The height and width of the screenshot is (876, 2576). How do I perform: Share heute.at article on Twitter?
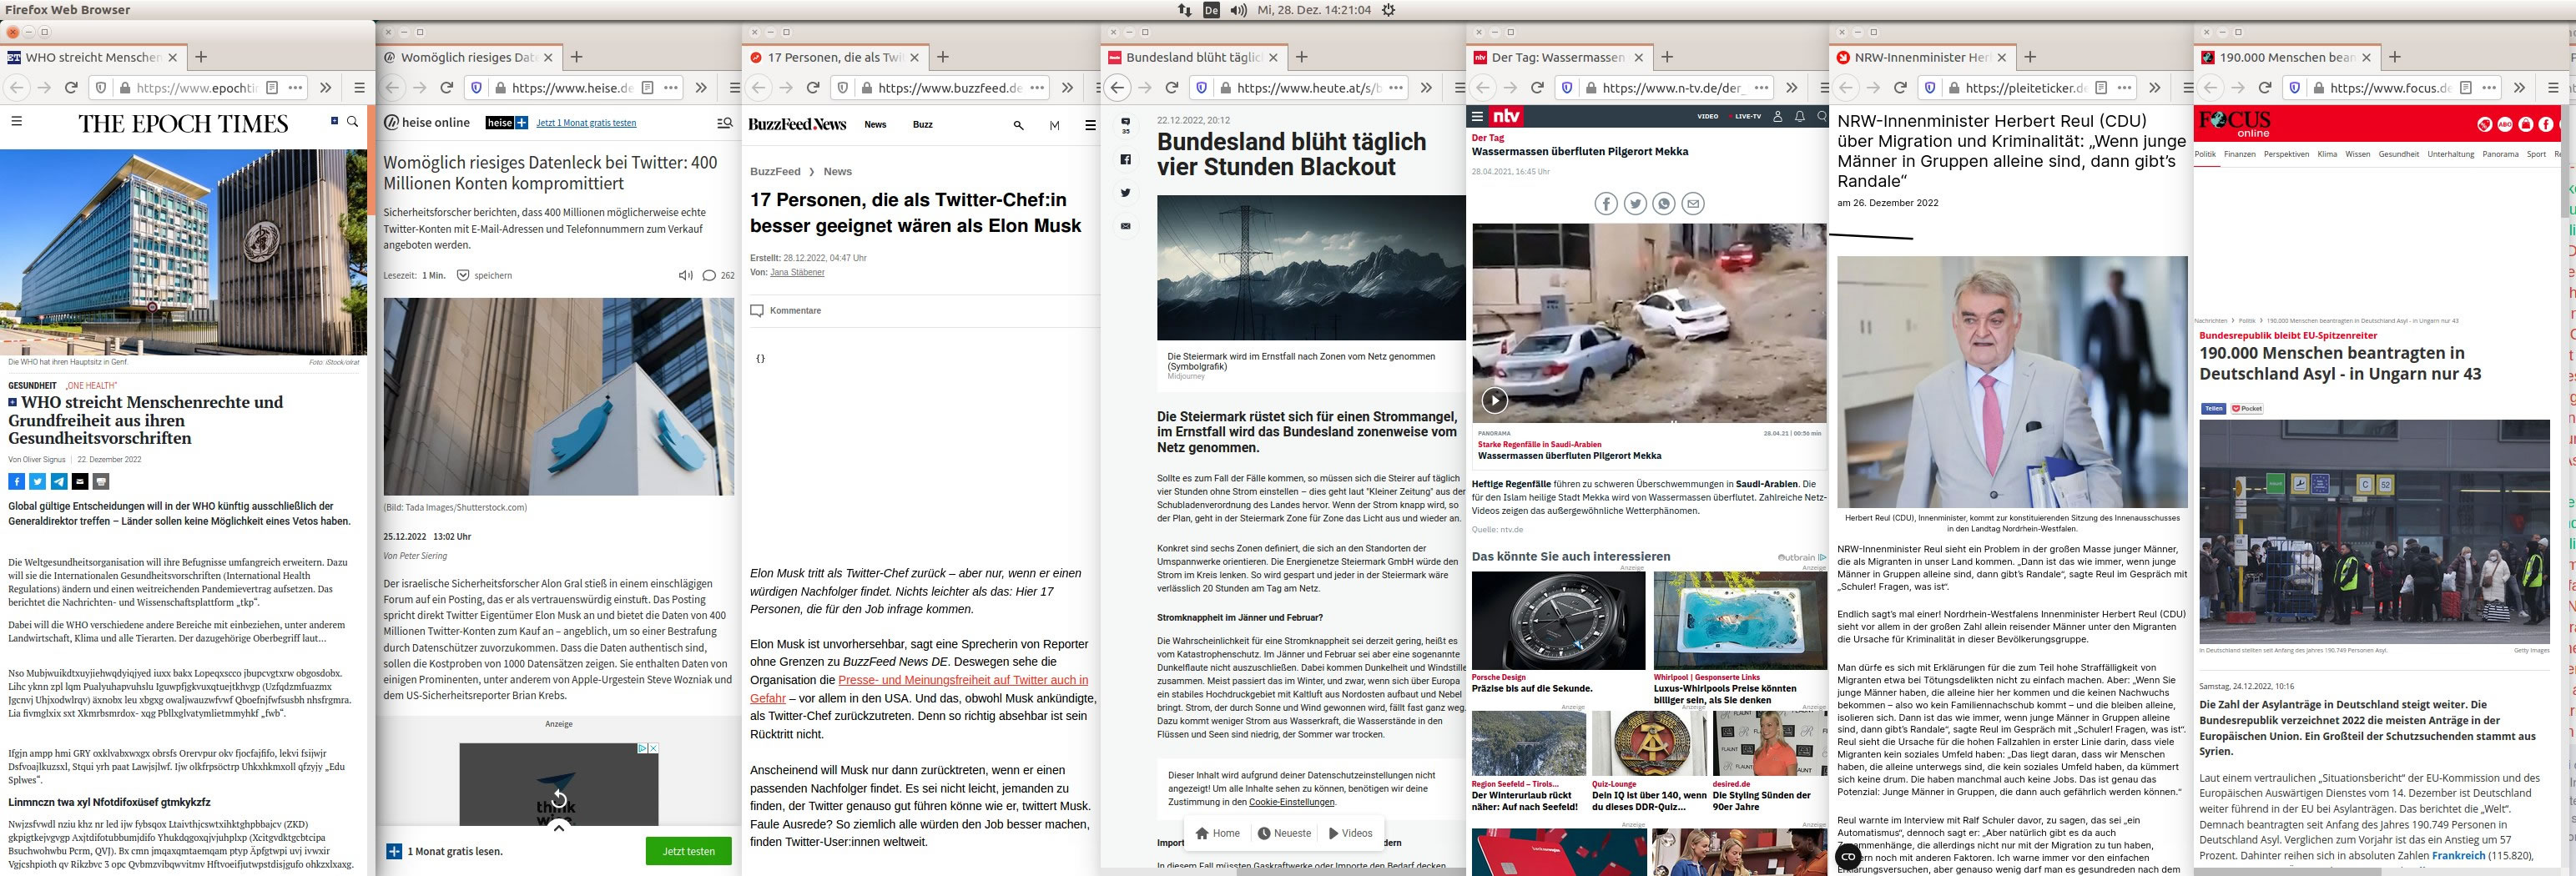point(1125,192)
